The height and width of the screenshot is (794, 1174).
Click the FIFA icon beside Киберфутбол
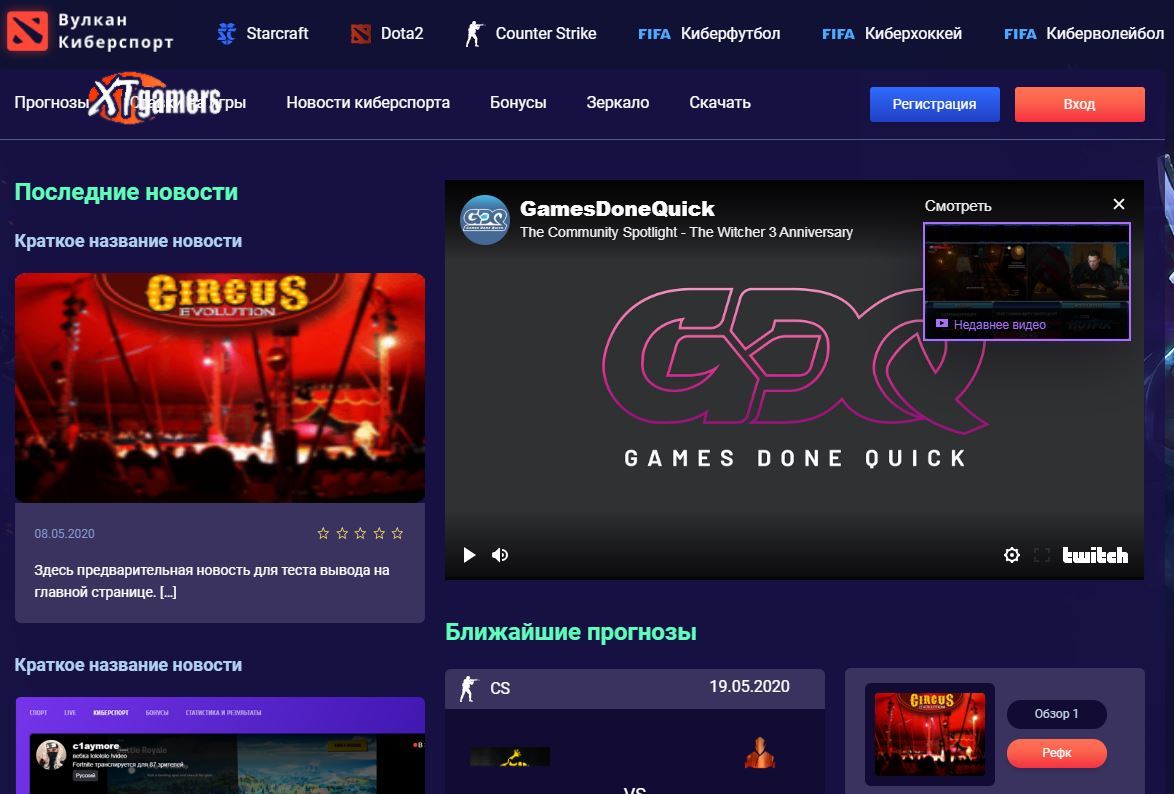654,34
